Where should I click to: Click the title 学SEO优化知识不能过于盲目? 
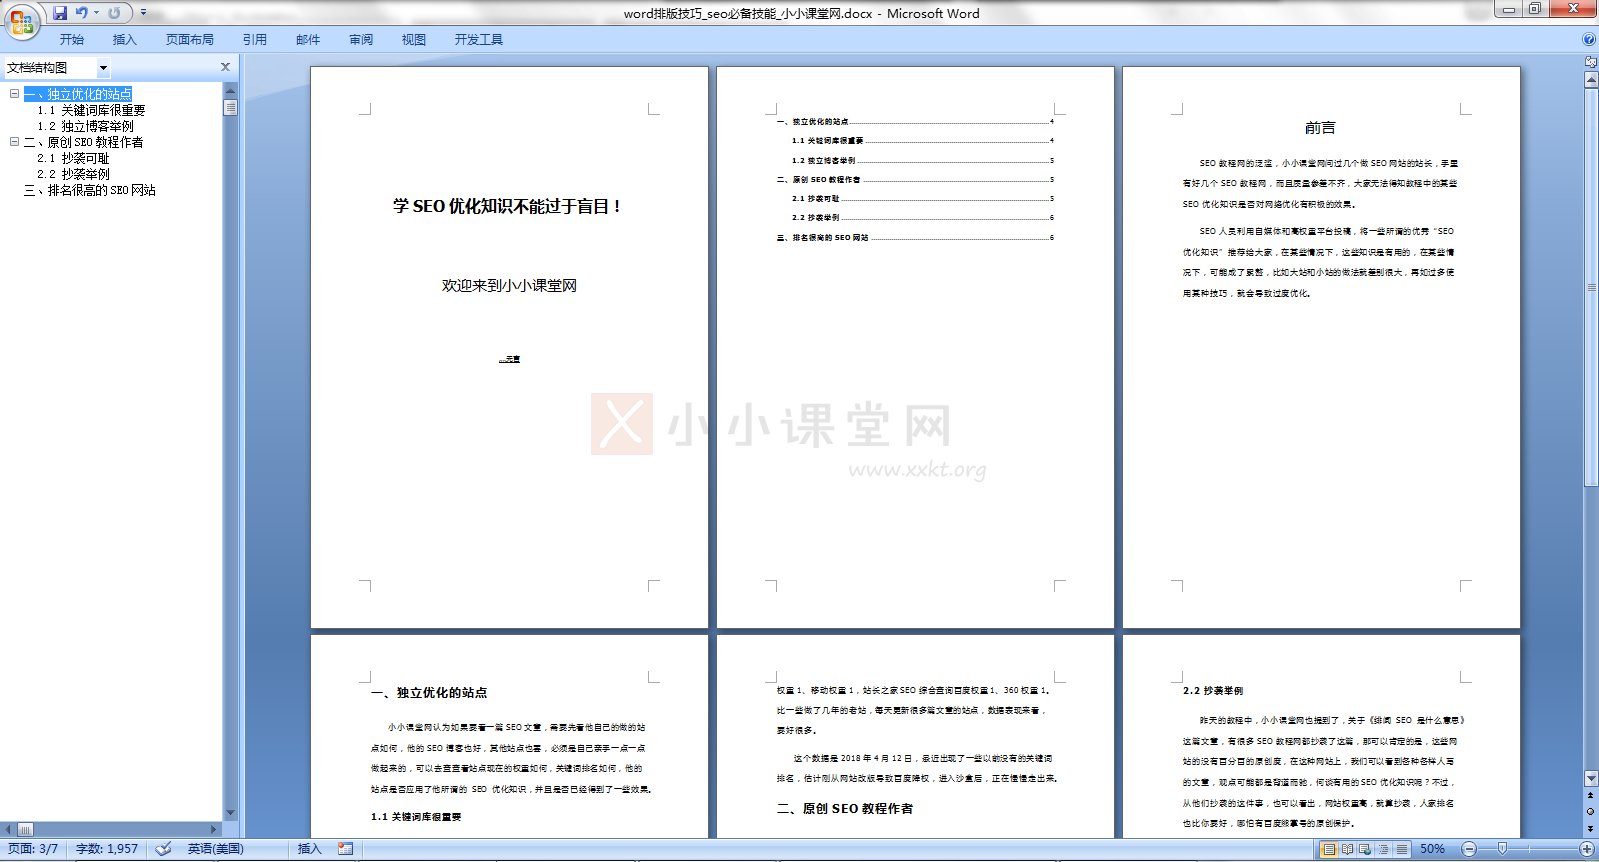click(x=508, y=206)
